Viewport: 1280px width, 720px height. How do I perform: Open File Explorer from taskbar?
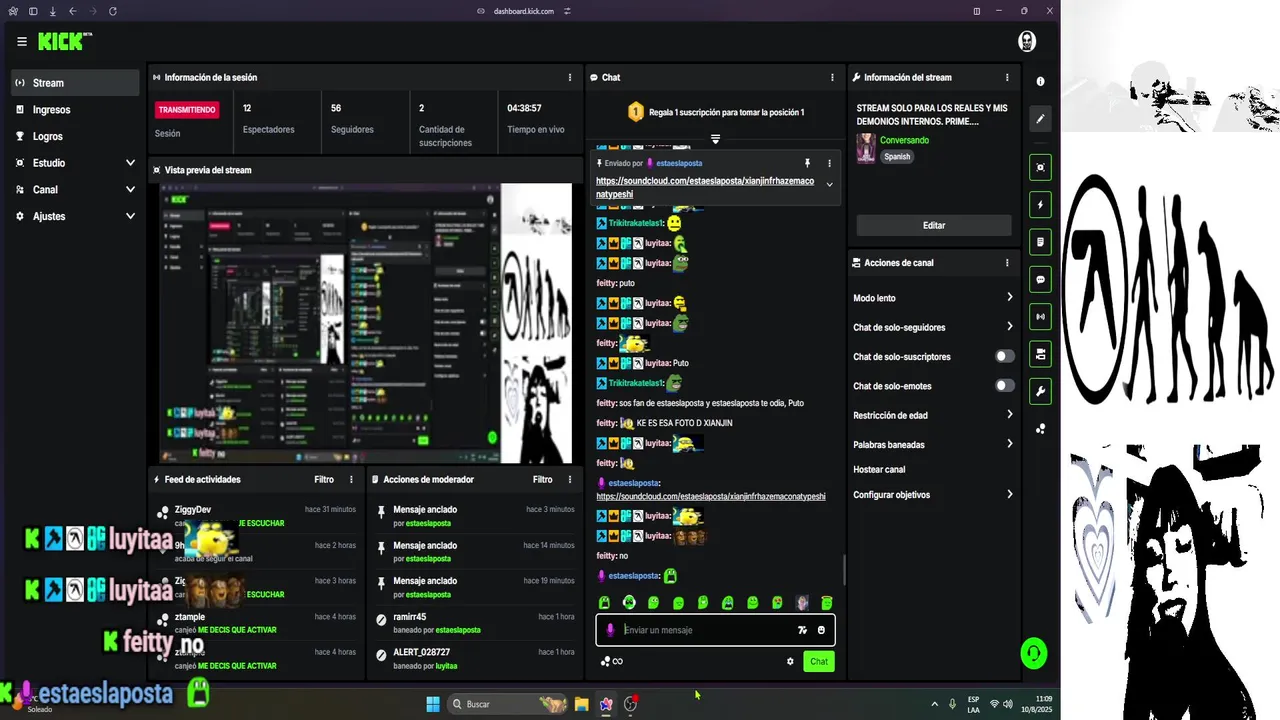tap(581, 704)
